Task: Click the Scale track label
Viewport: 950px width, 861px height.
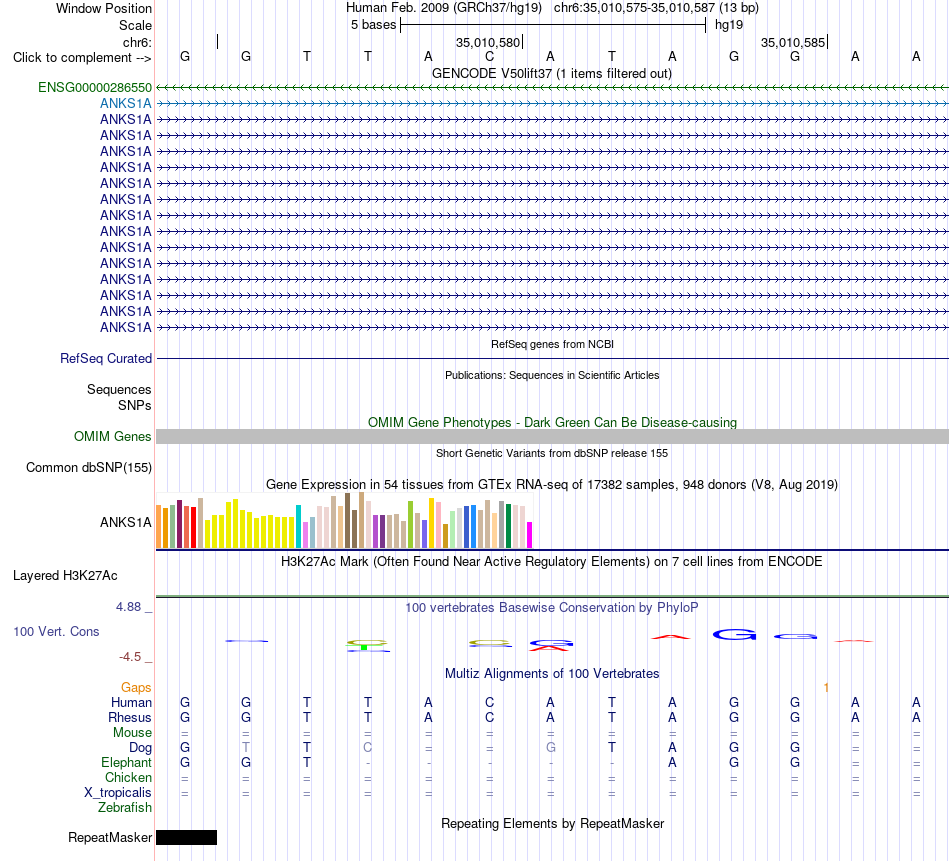Action: pyautogui.click(x=135, y=25)
